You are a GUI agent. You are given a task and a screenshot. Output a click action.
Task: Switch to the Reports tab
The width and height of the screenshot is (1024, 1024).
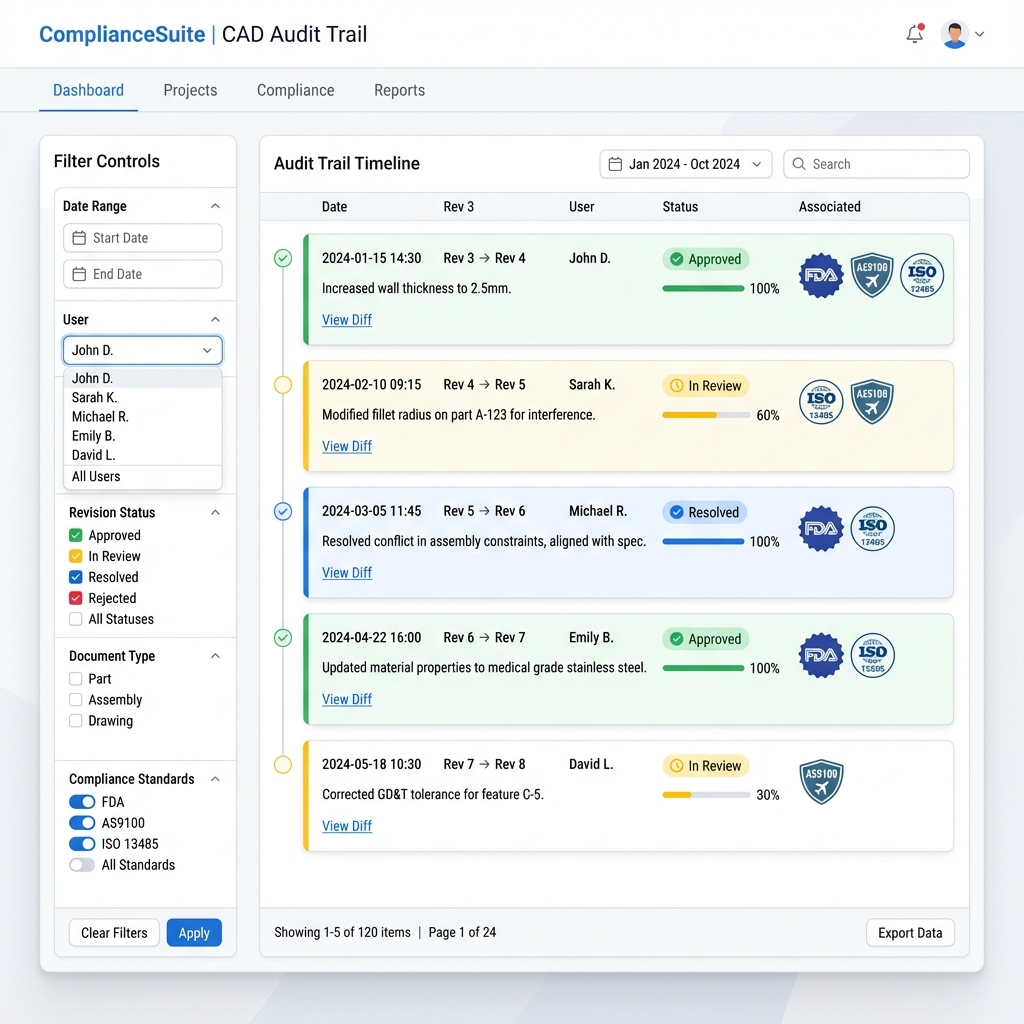tap(399, 90)
